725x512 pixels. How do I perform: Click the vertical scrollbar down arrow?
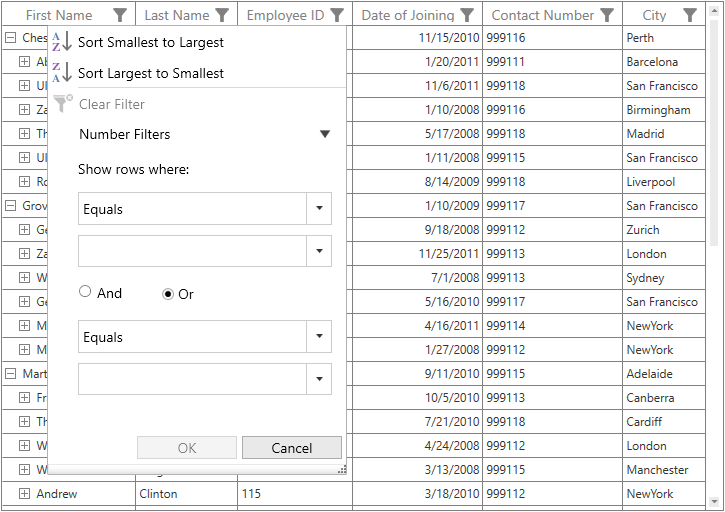(x=714, y=502)
